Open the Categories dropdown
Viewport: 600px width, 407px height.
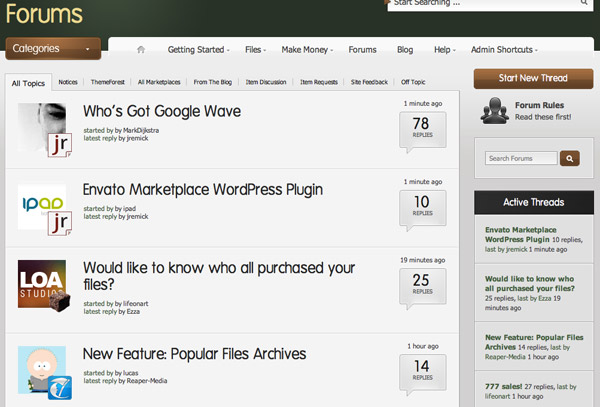(x=53, y=49)
